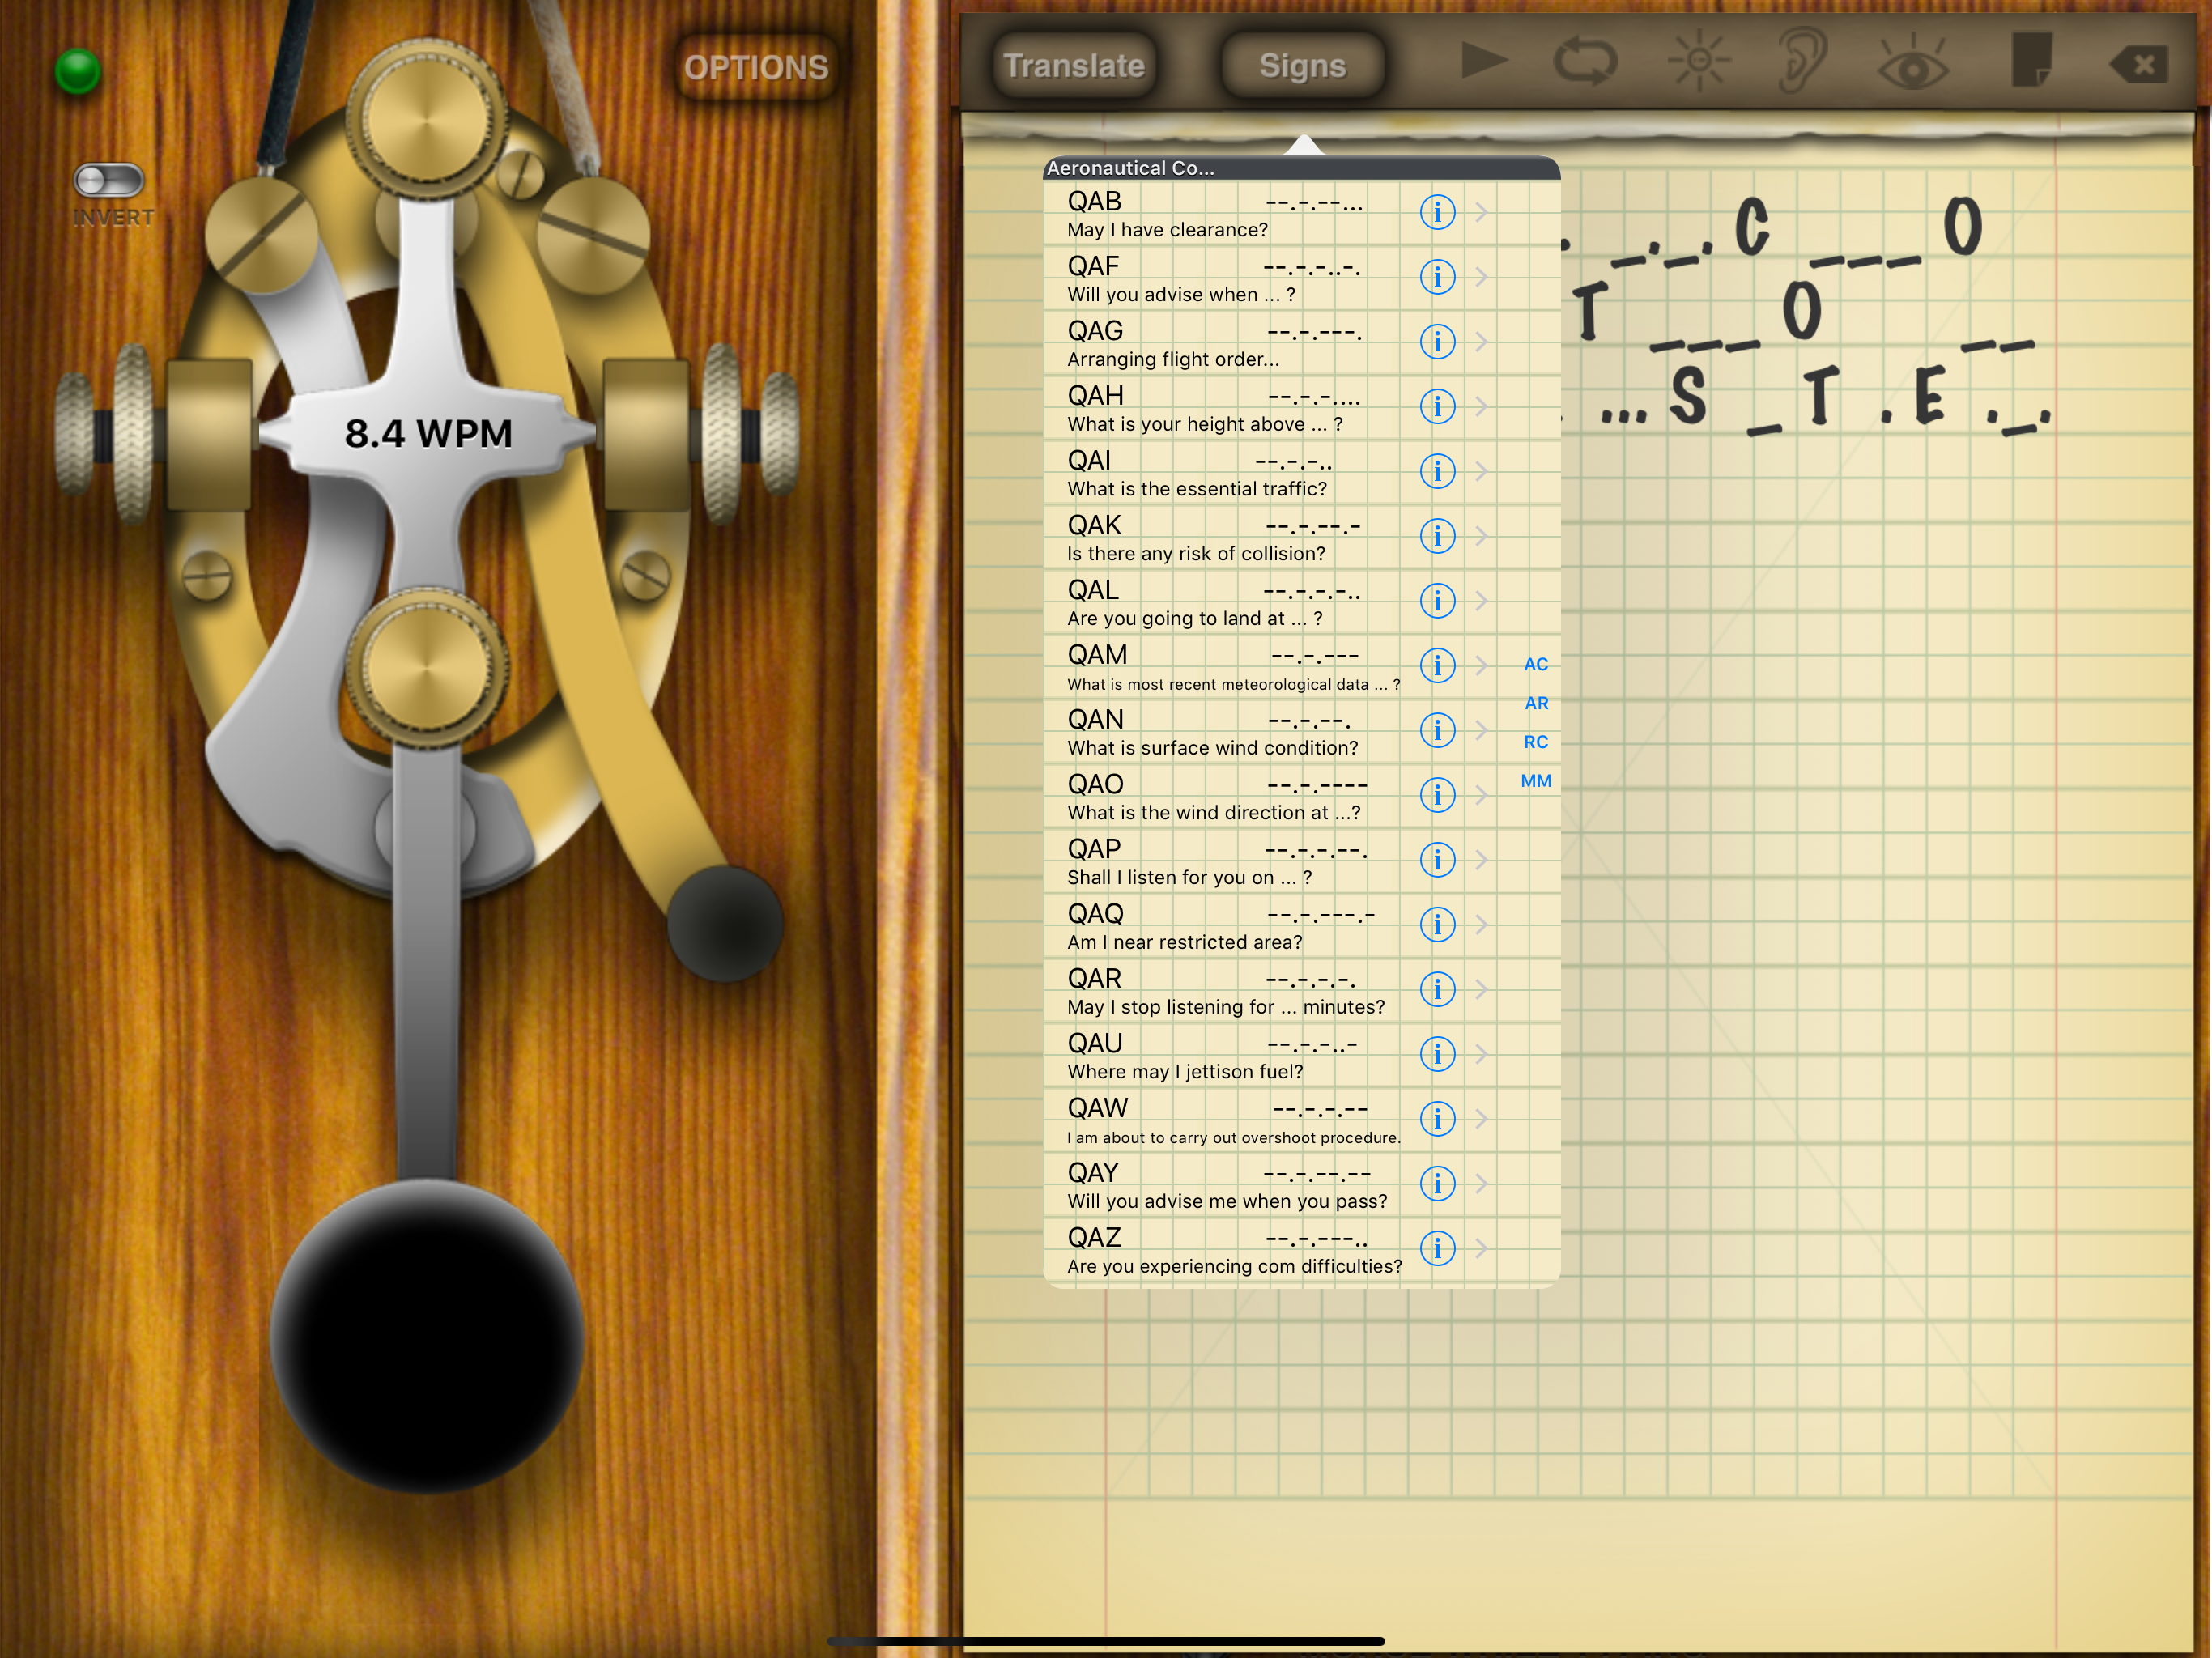Open info for QAM code
Viewport: 2212px width, 1658px height.
1437,665
